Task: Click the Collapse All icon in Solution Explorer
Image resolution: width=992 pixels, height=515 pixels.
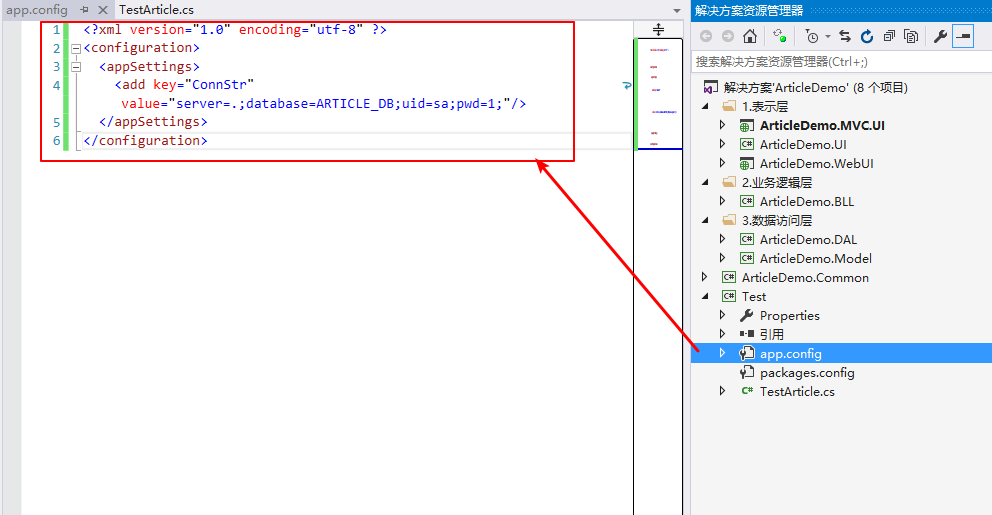Action: pos(889,36)
